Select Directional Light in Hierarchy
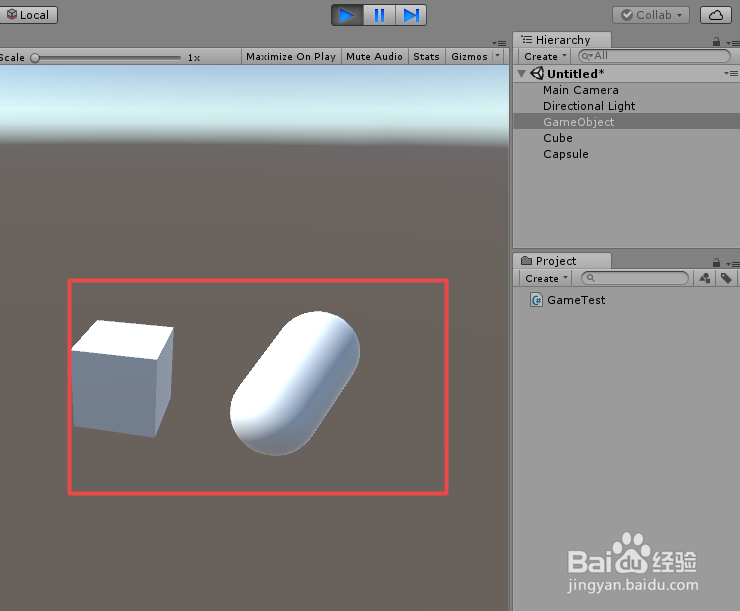 (627, 106)
